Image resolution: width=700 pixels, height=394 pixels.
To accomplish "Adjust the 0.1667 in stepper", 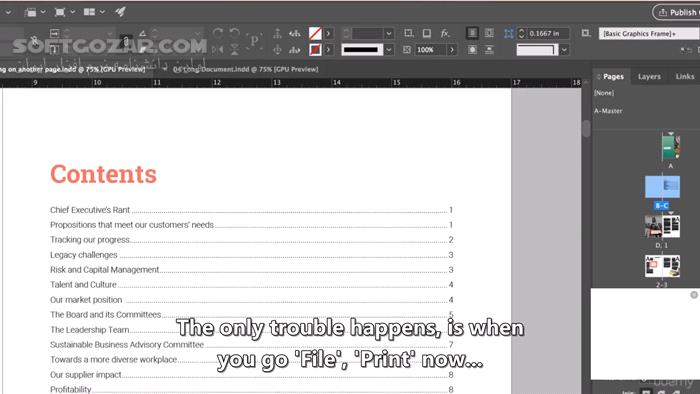I will (x=521, y=33).
